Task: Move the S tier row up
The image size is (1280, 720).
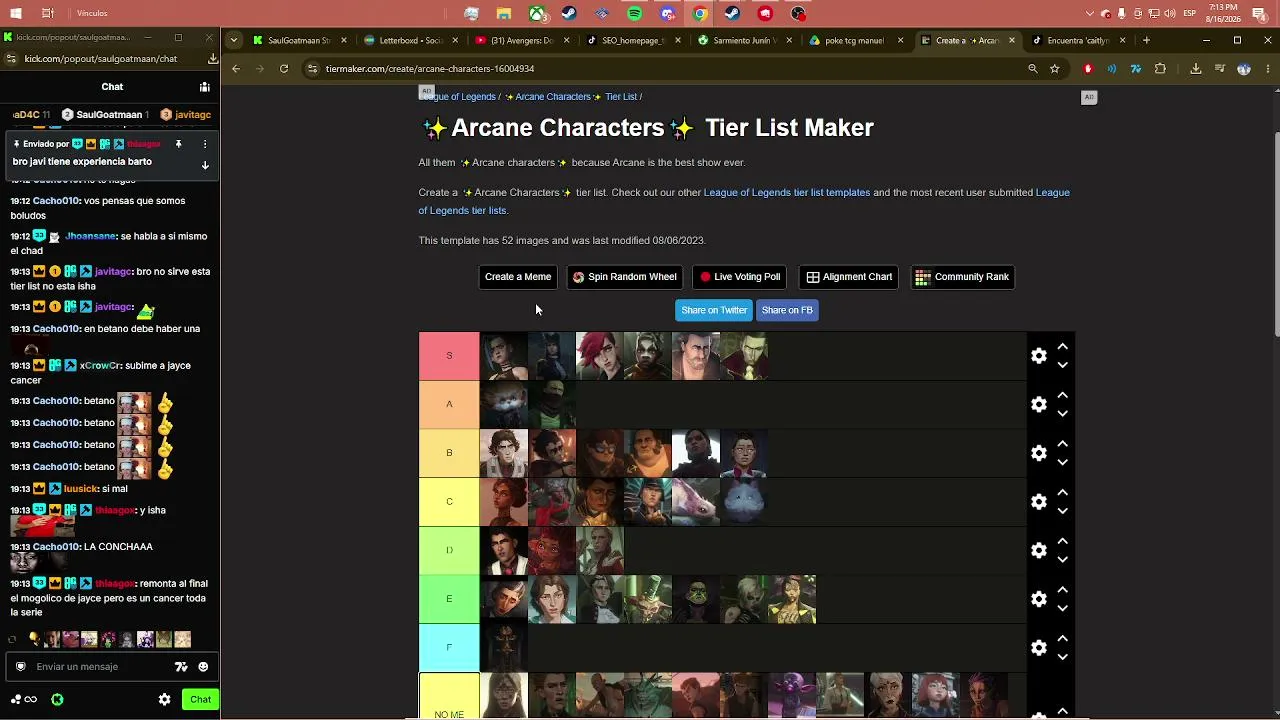Action: tap(1063, 346)
